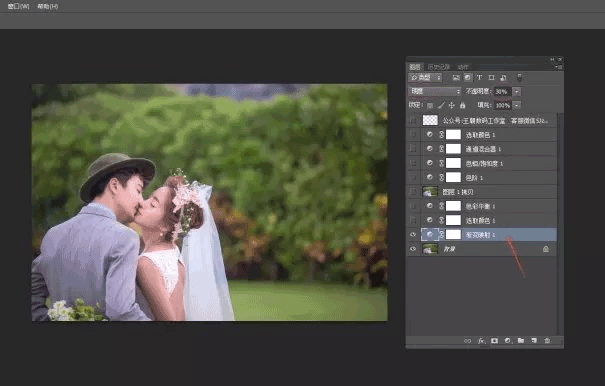Click the transparent watermark layer thumbnail

(430, 120)
